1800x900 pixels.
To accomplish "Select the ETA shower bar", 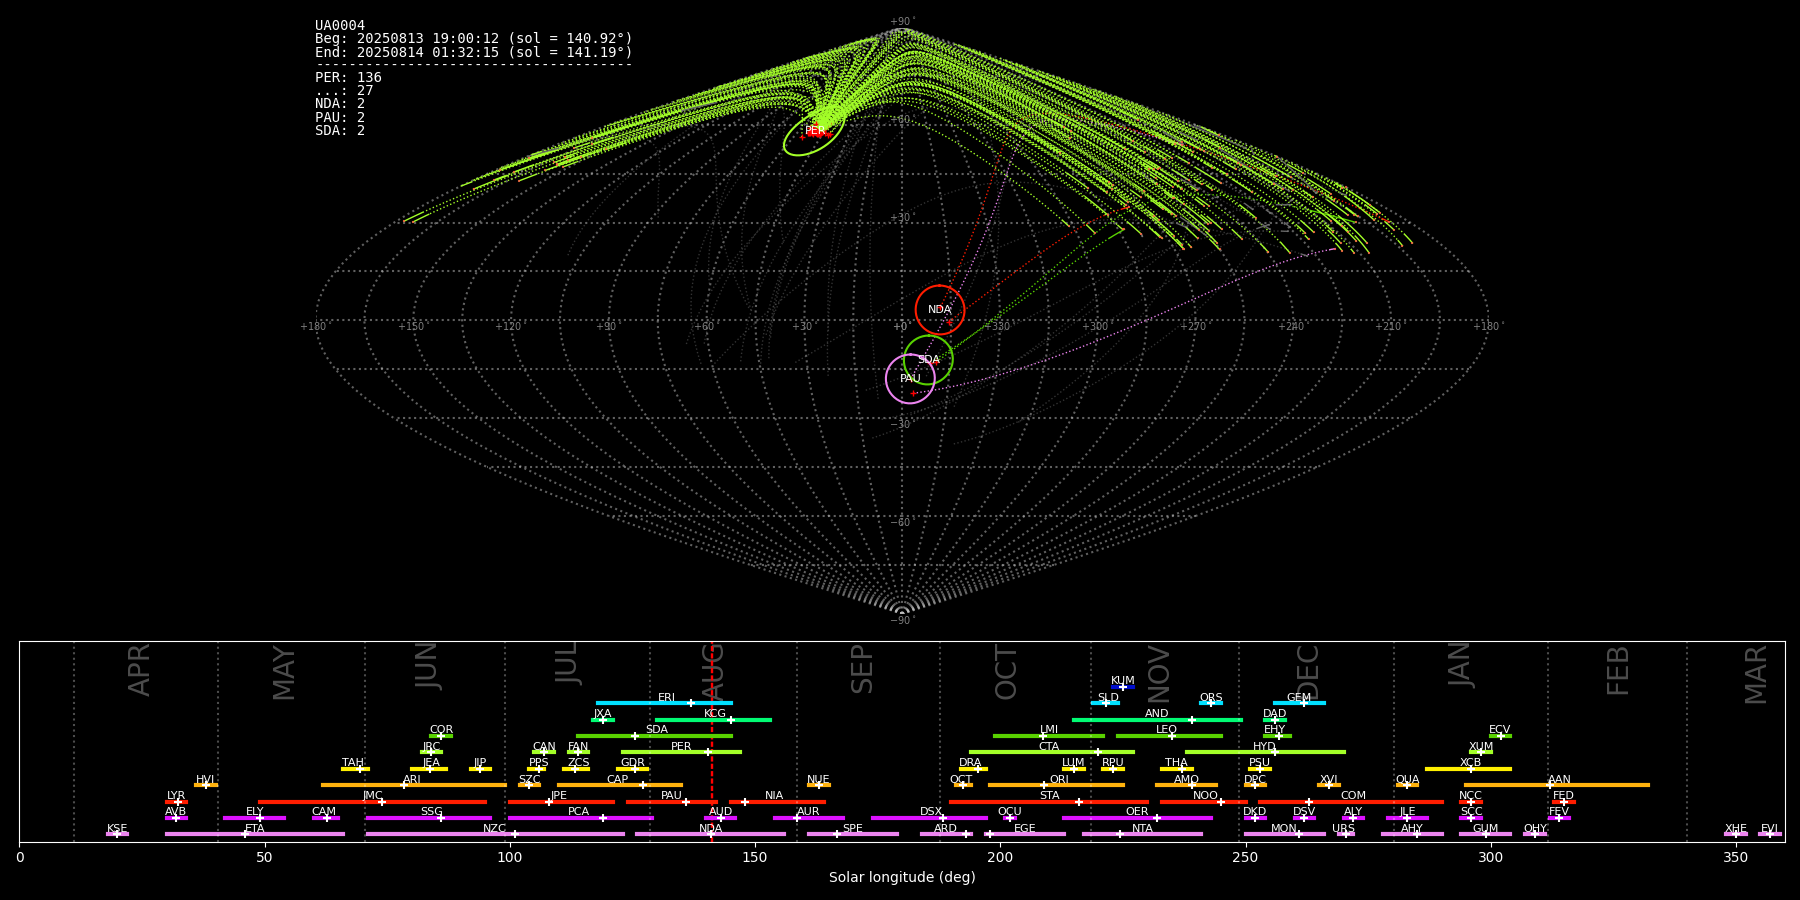I will [255, 834].
